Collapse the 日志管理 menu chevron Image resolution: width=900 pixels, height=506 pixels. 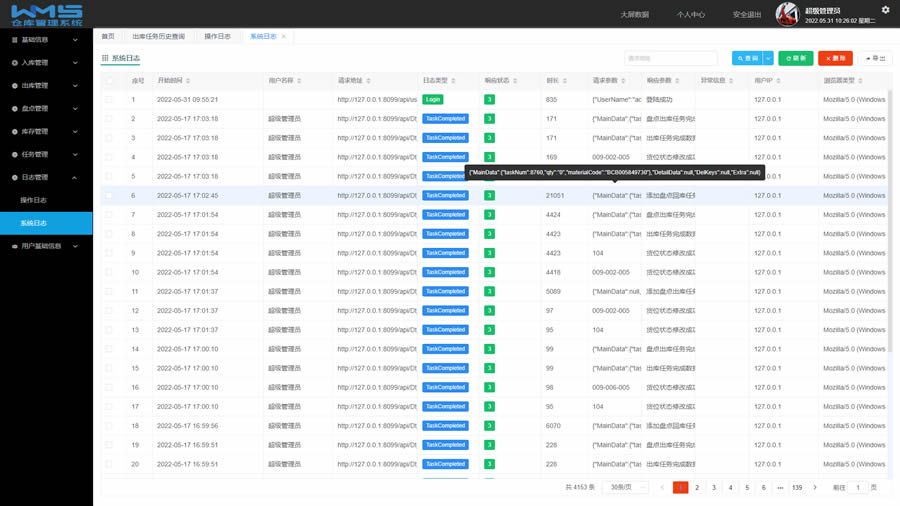tap(75, 177)
